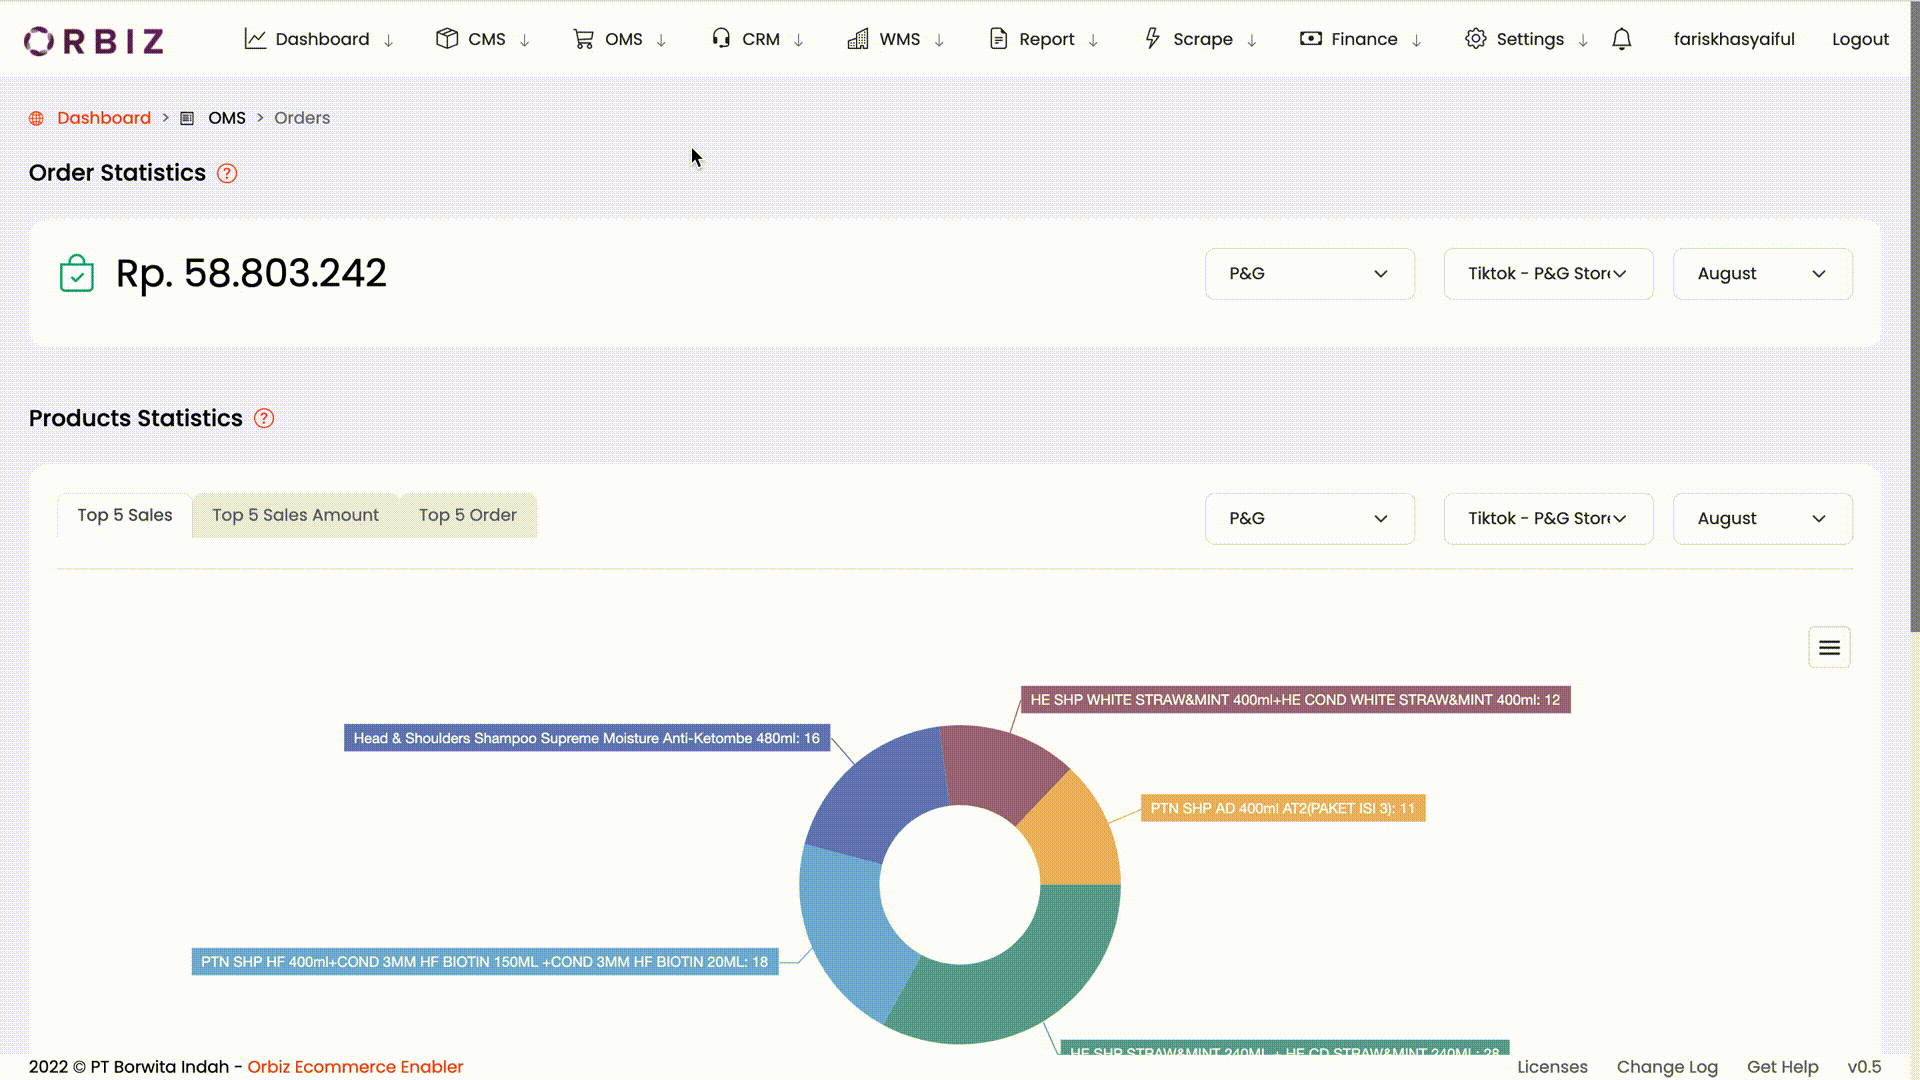1920x1080 pixels.
Task: Expand the Dashboard menu arrow
Action: (x=389, y=40)
